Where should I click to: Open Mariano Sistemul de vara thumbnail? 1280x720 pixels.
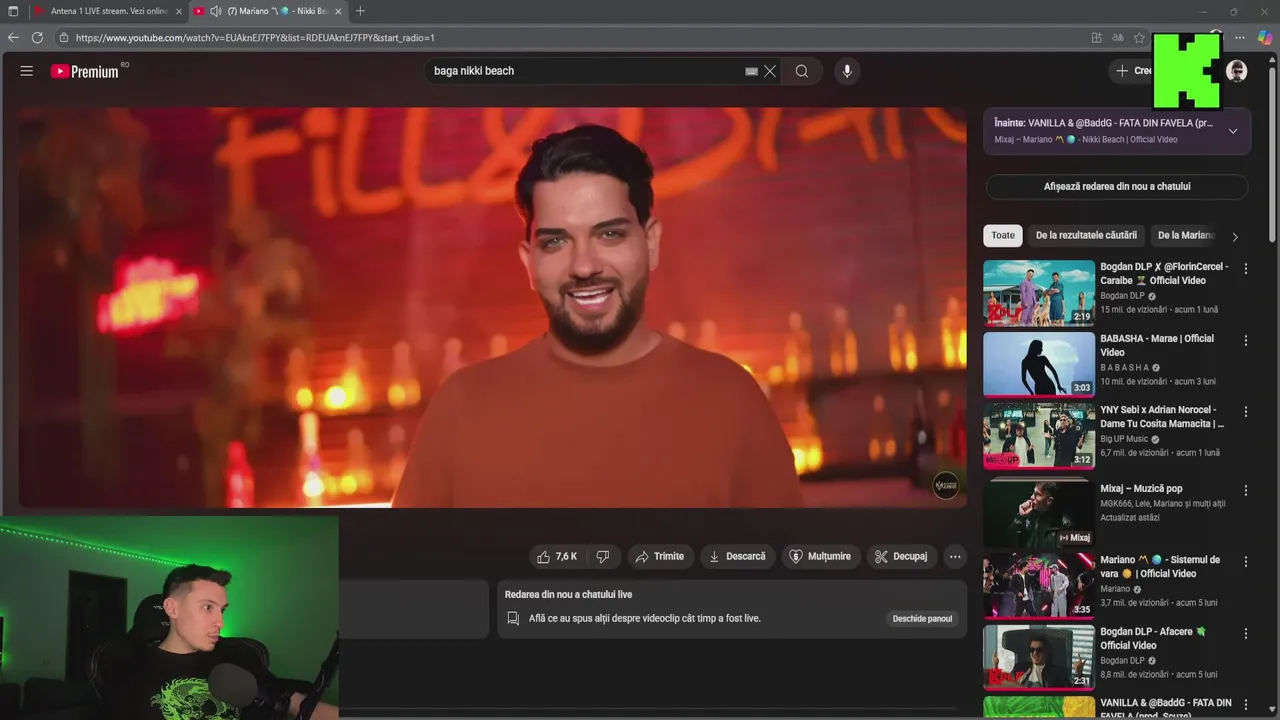point(1039,585)
